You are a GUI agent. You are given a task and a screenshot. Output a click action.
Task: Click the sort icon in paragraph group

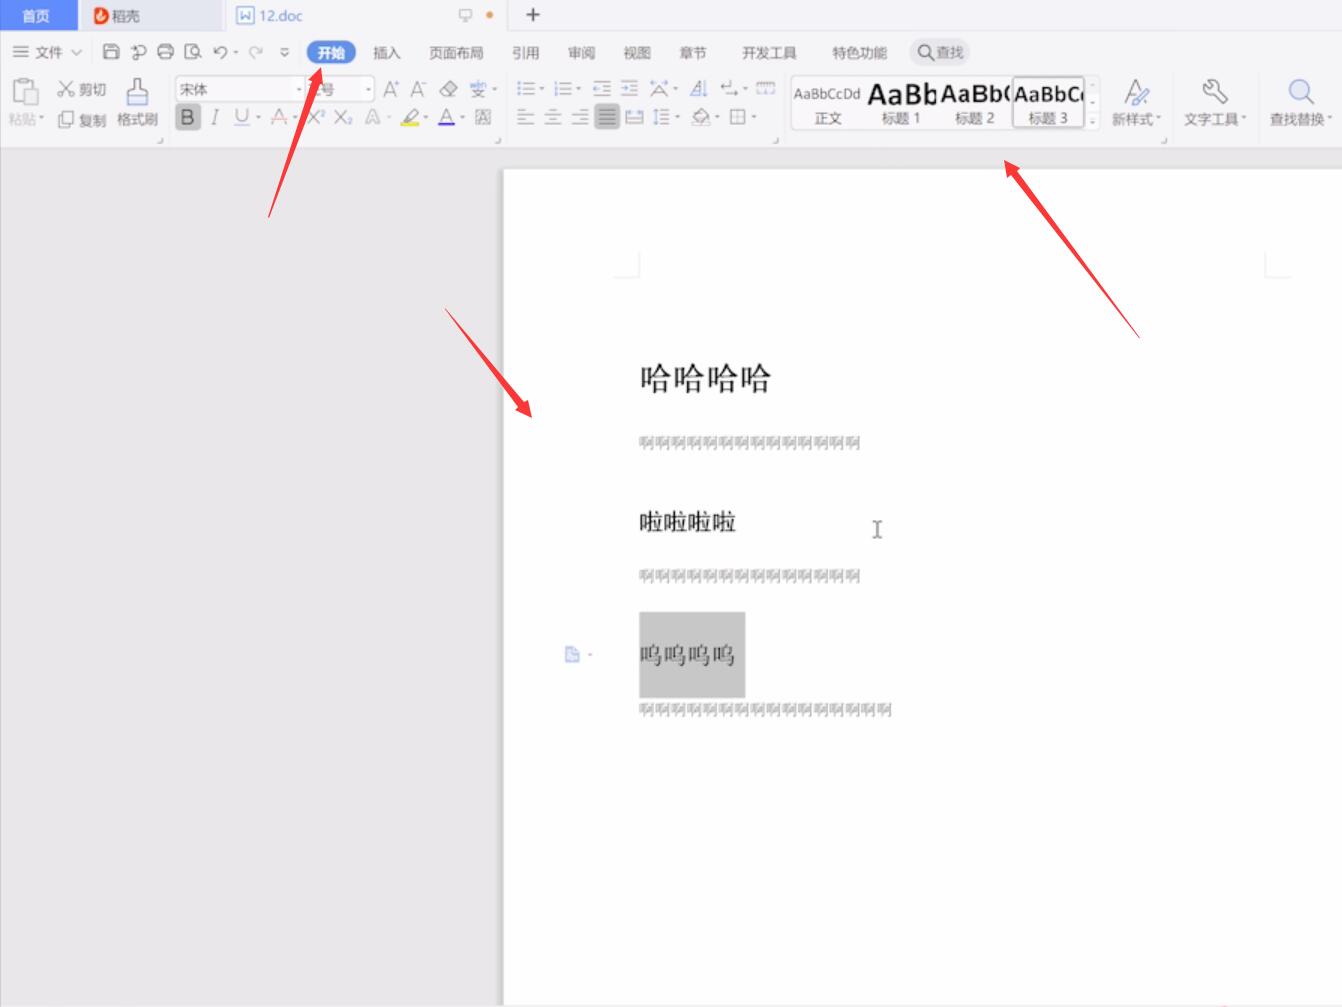tap(699, 89)
